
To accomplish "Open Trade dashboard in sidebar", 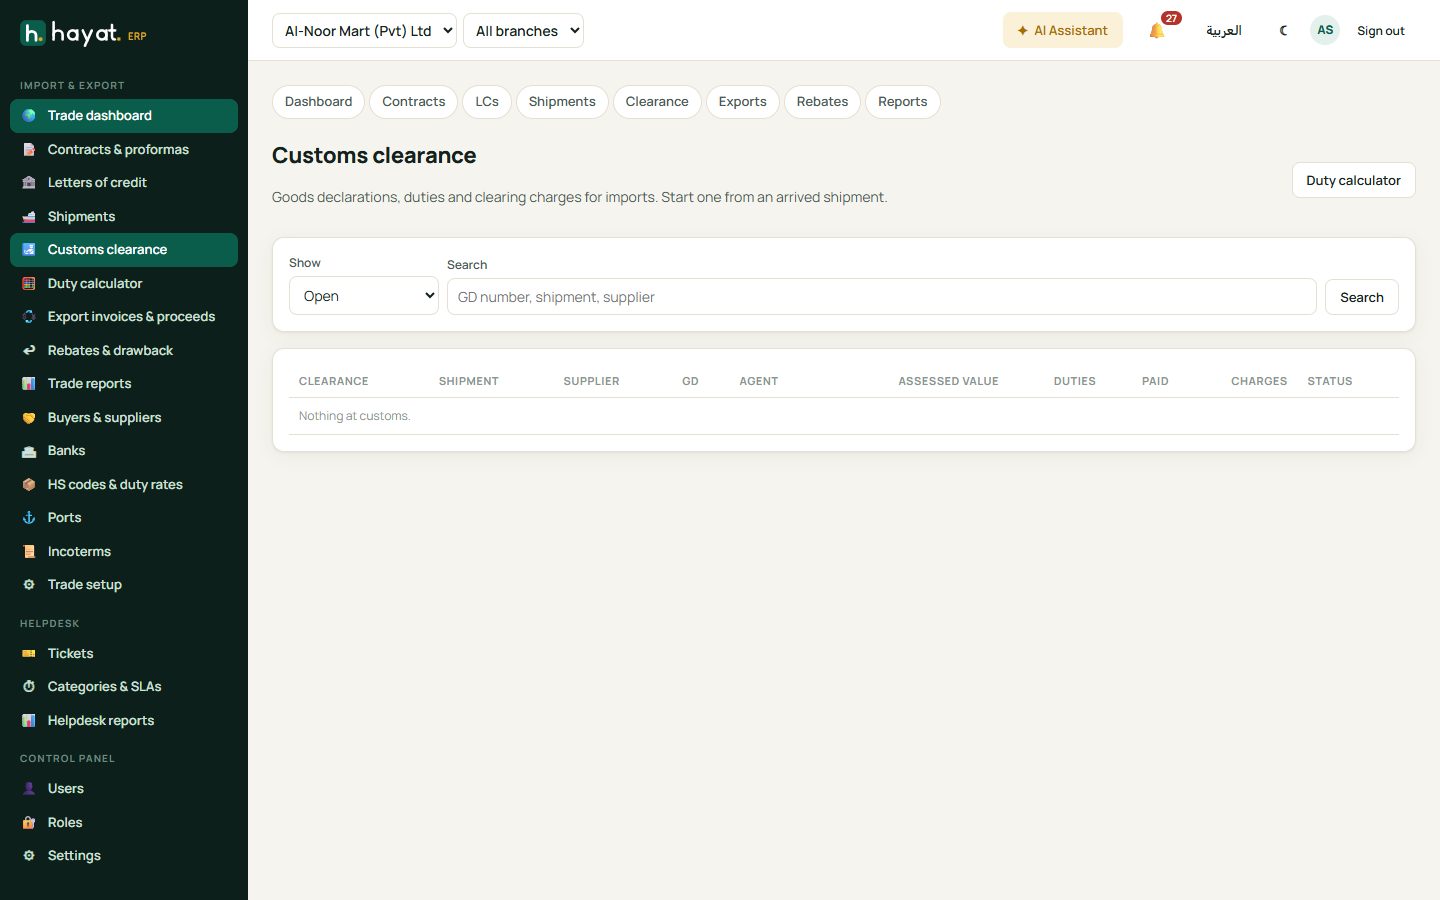I will 124,116.
